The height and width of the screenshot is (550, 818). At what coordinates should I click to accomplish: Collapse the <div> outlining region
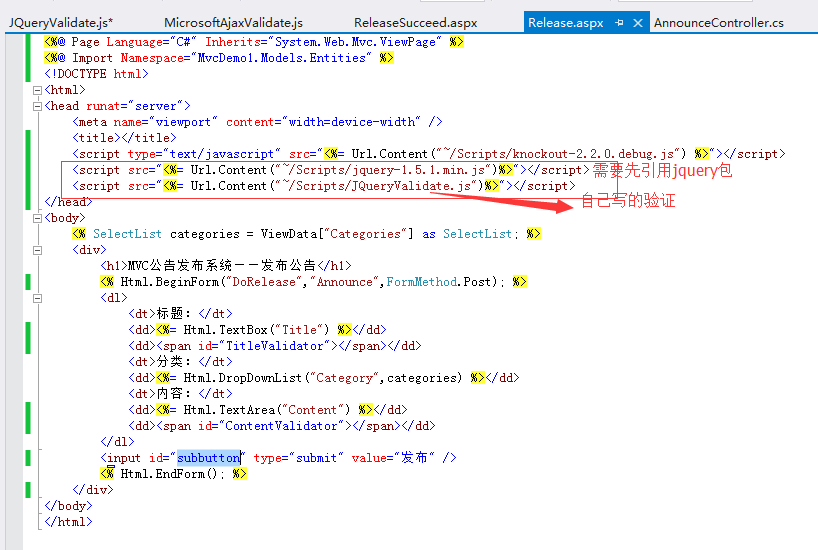pyautogui.click(x=37, y=250)
